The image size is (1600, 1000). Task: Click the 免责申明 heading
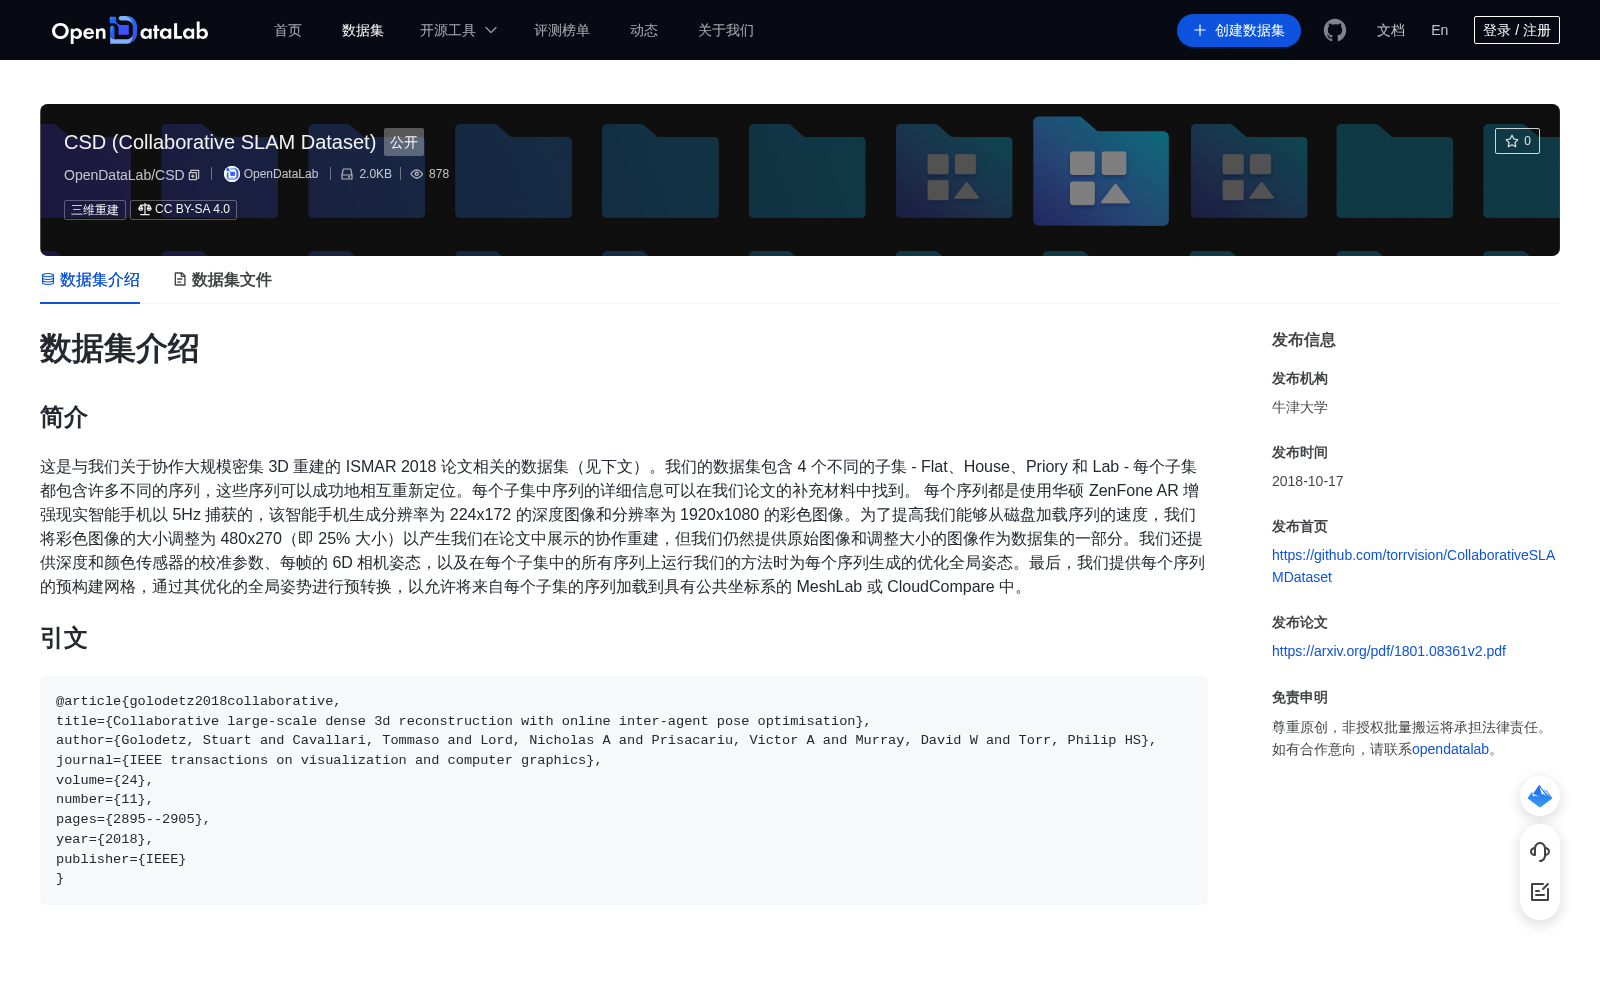click(1300, 697)
